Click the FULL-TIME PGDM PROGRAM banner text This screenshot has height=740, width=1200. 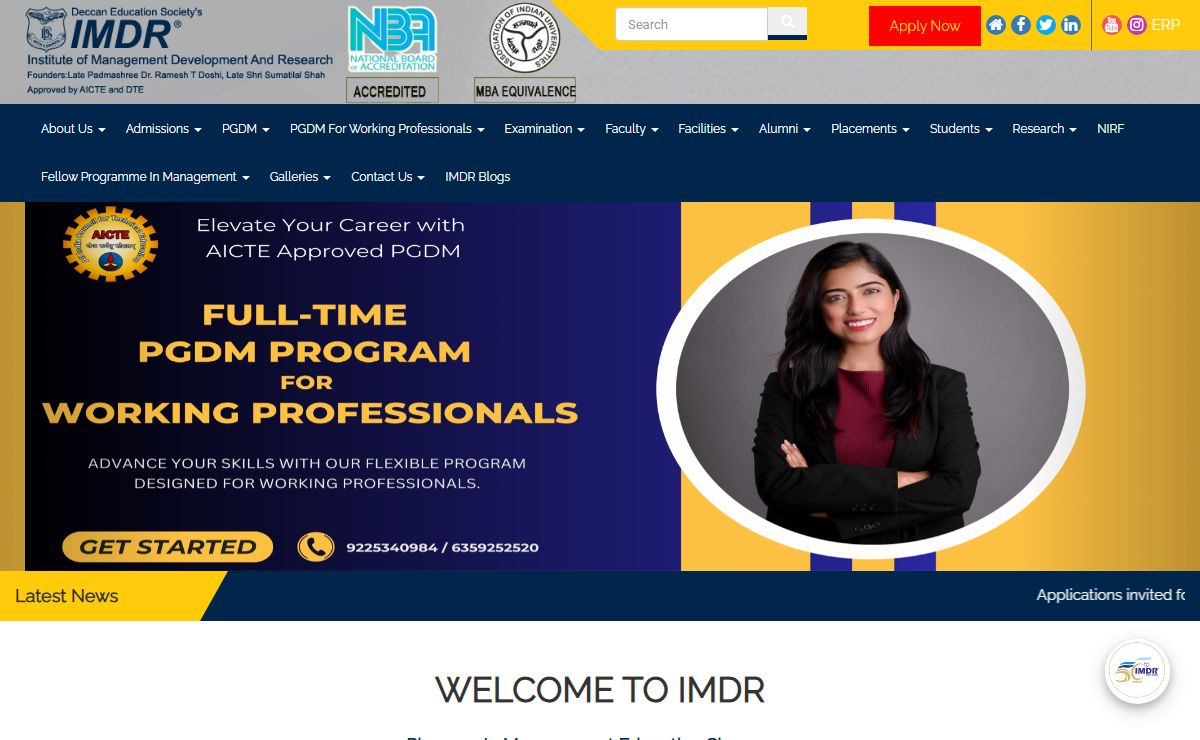pyautogui.click(x=304, y=333)
